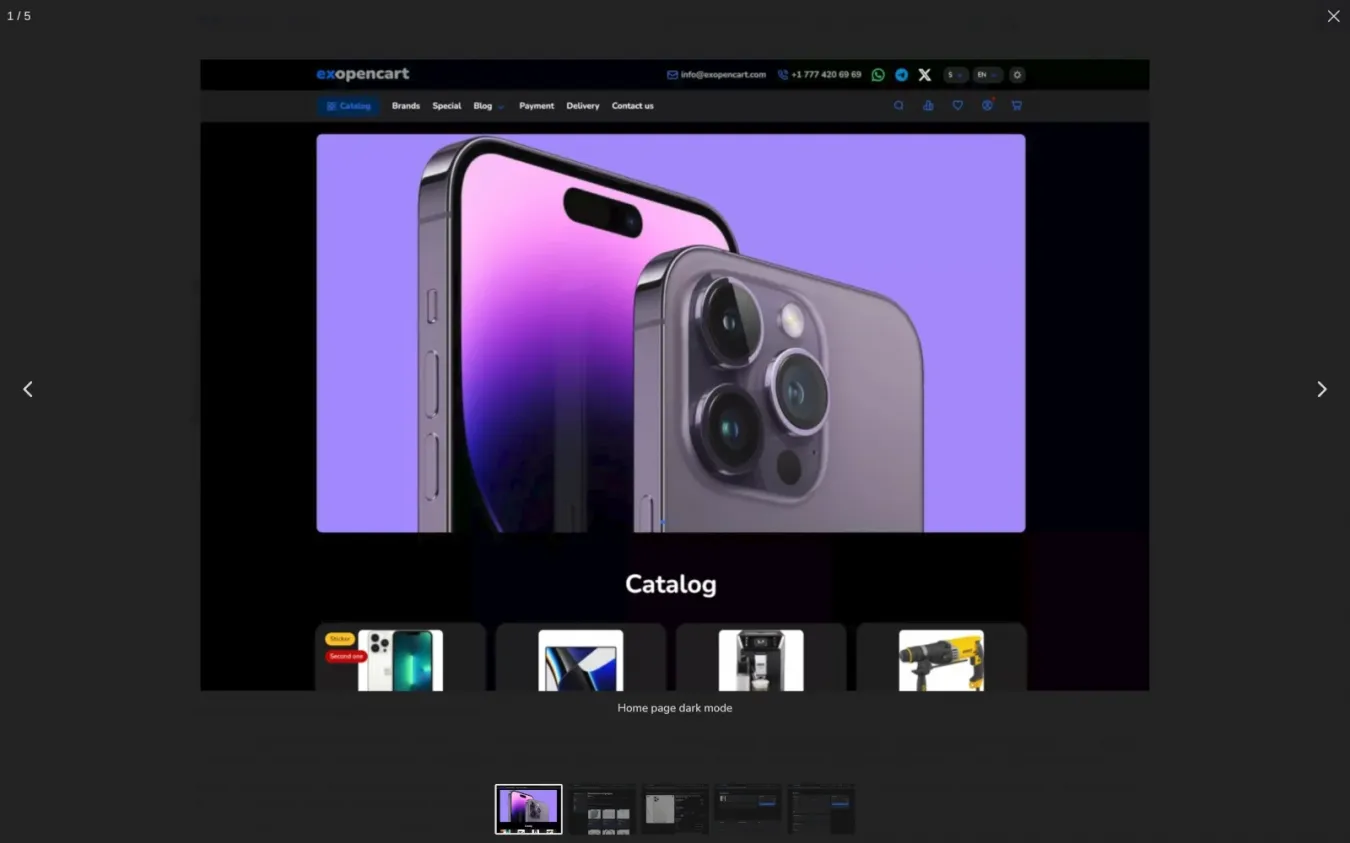1350x843 pixels.
Task: Toggle the dark mode theme switch
Action: coord(1017,75)
